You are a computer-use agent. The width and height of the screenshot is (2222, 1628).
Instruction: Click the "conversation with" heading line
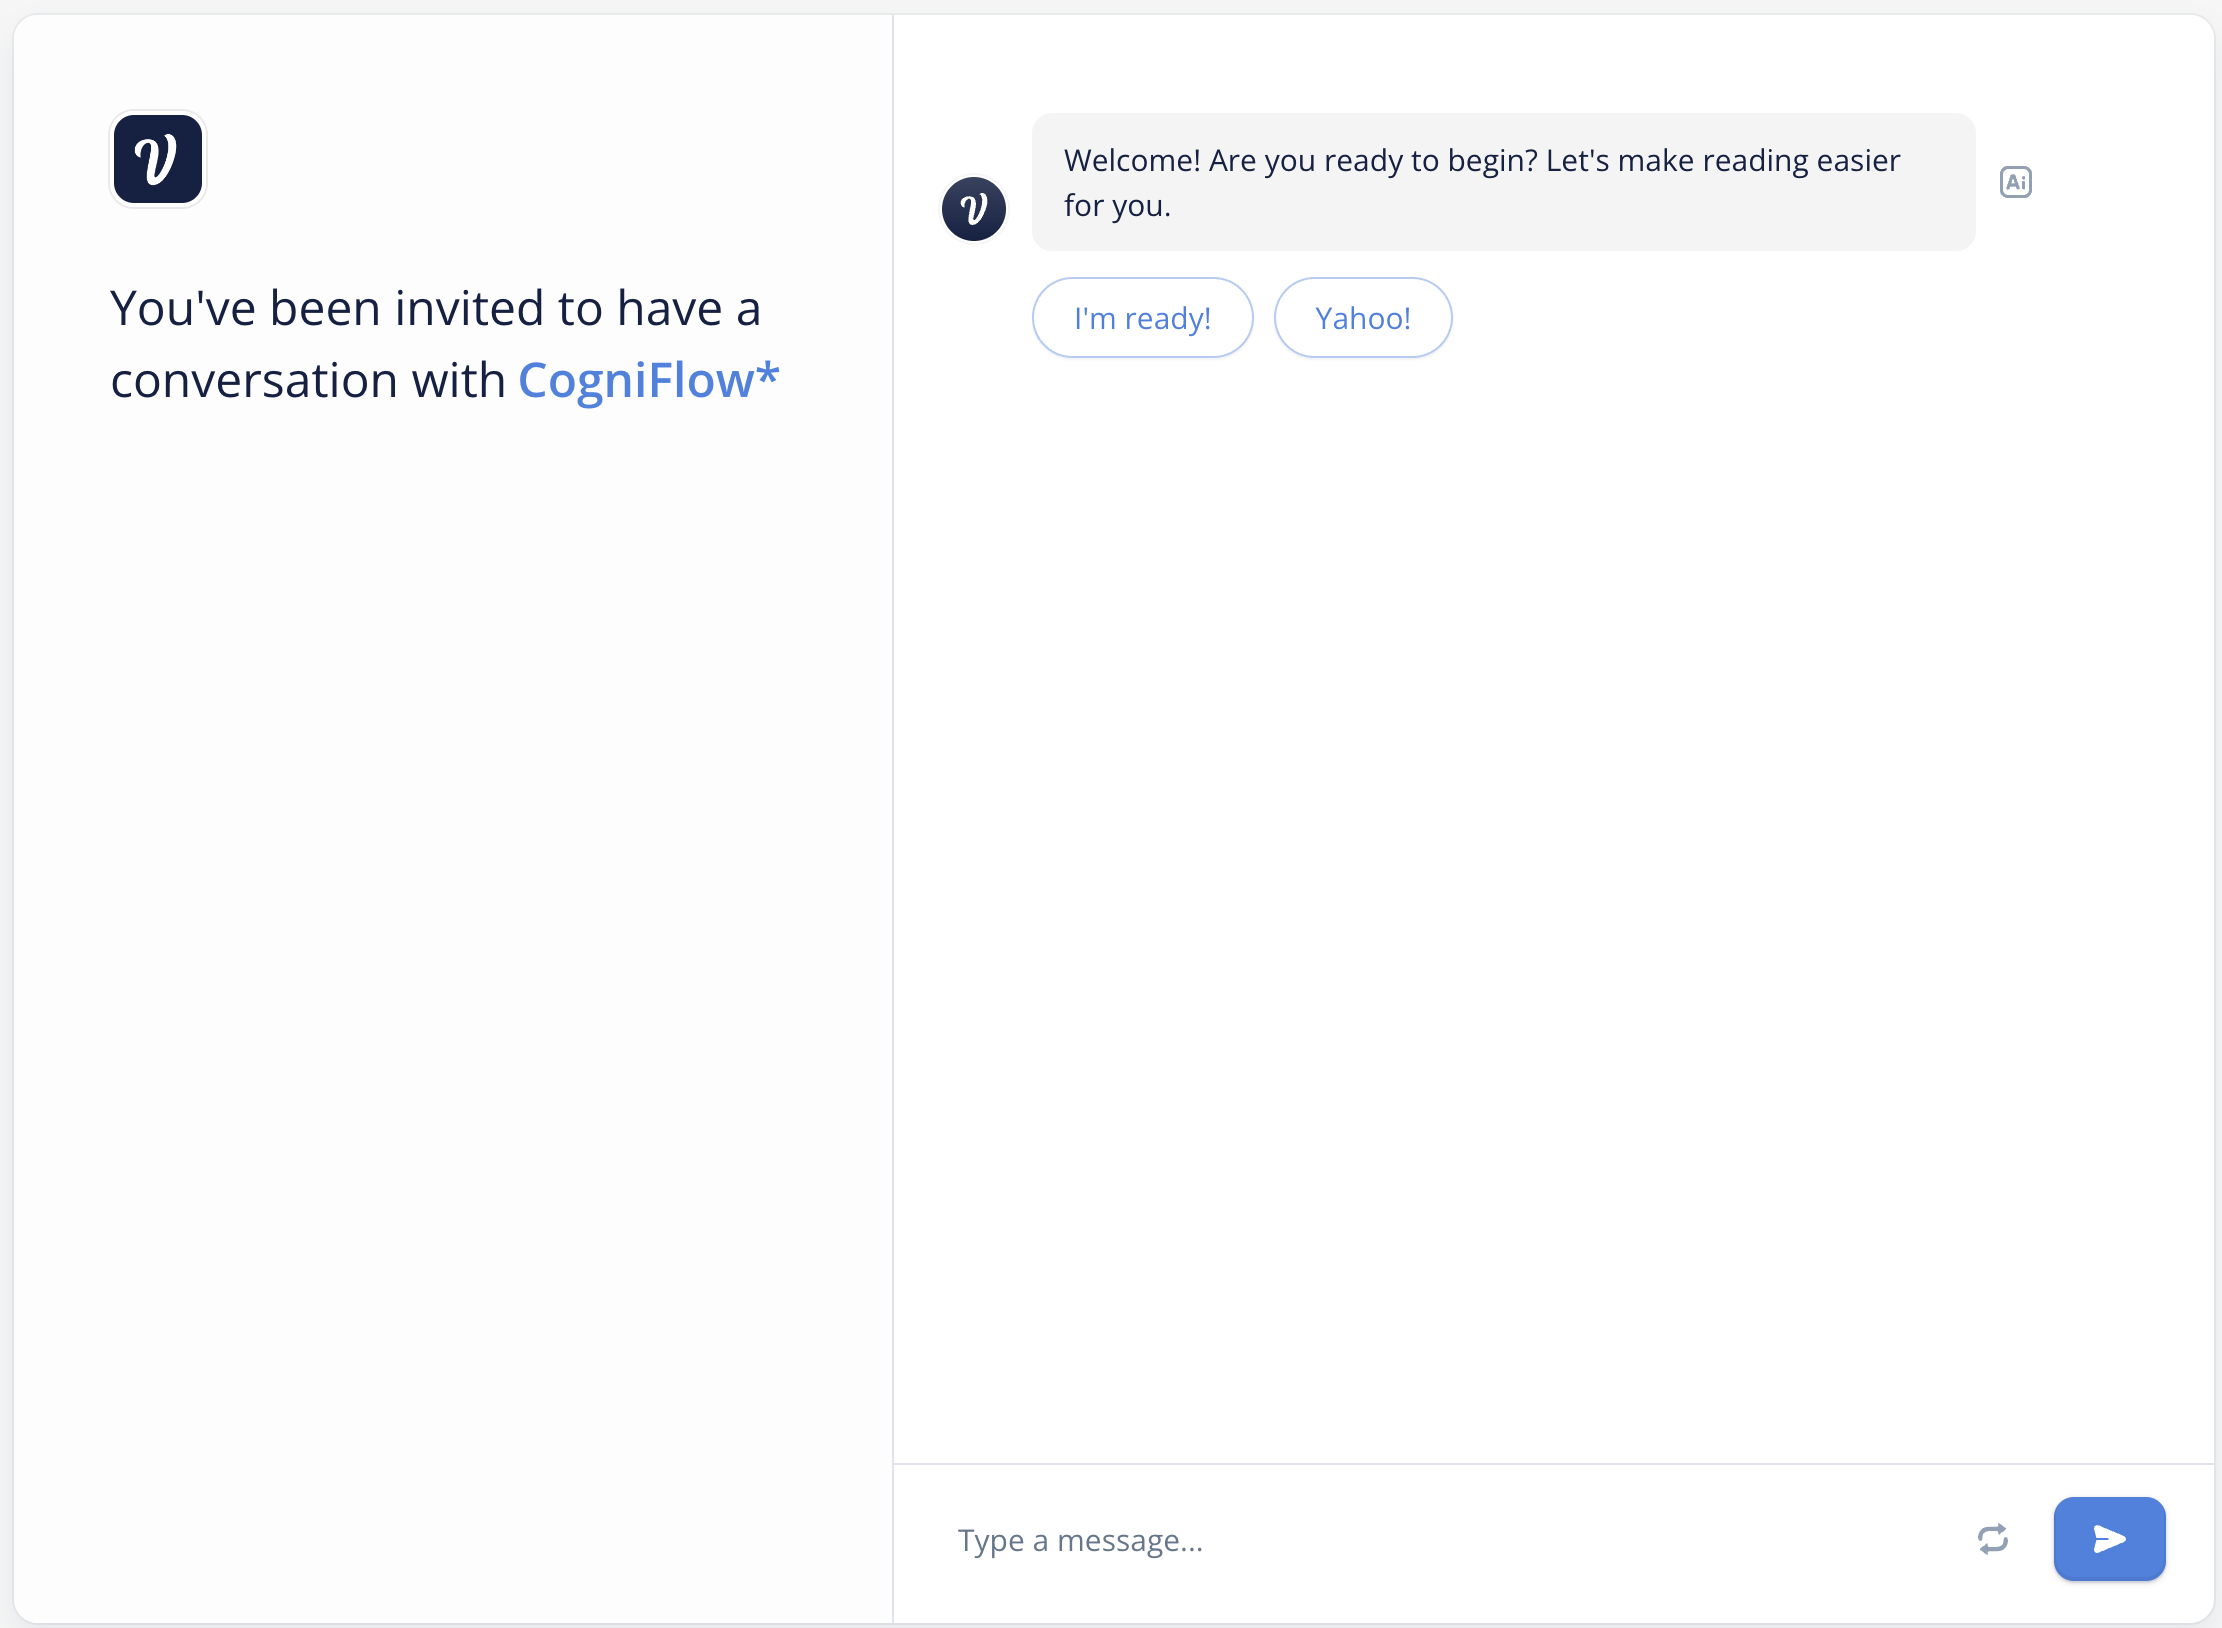pos(308,381)
